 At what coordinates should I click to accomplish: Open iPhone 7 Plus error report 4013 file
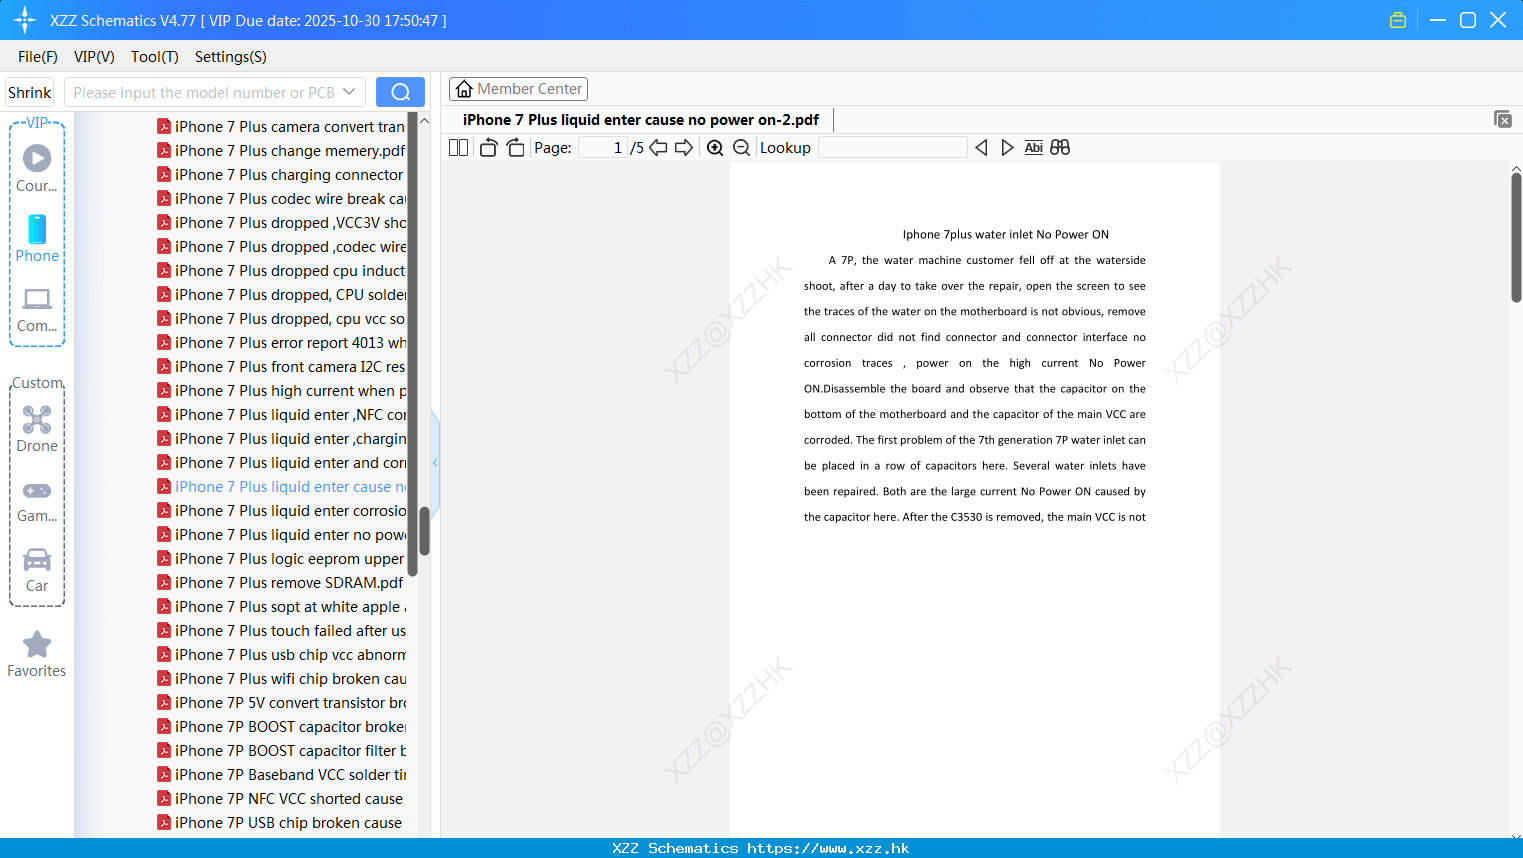click(281, 343)
